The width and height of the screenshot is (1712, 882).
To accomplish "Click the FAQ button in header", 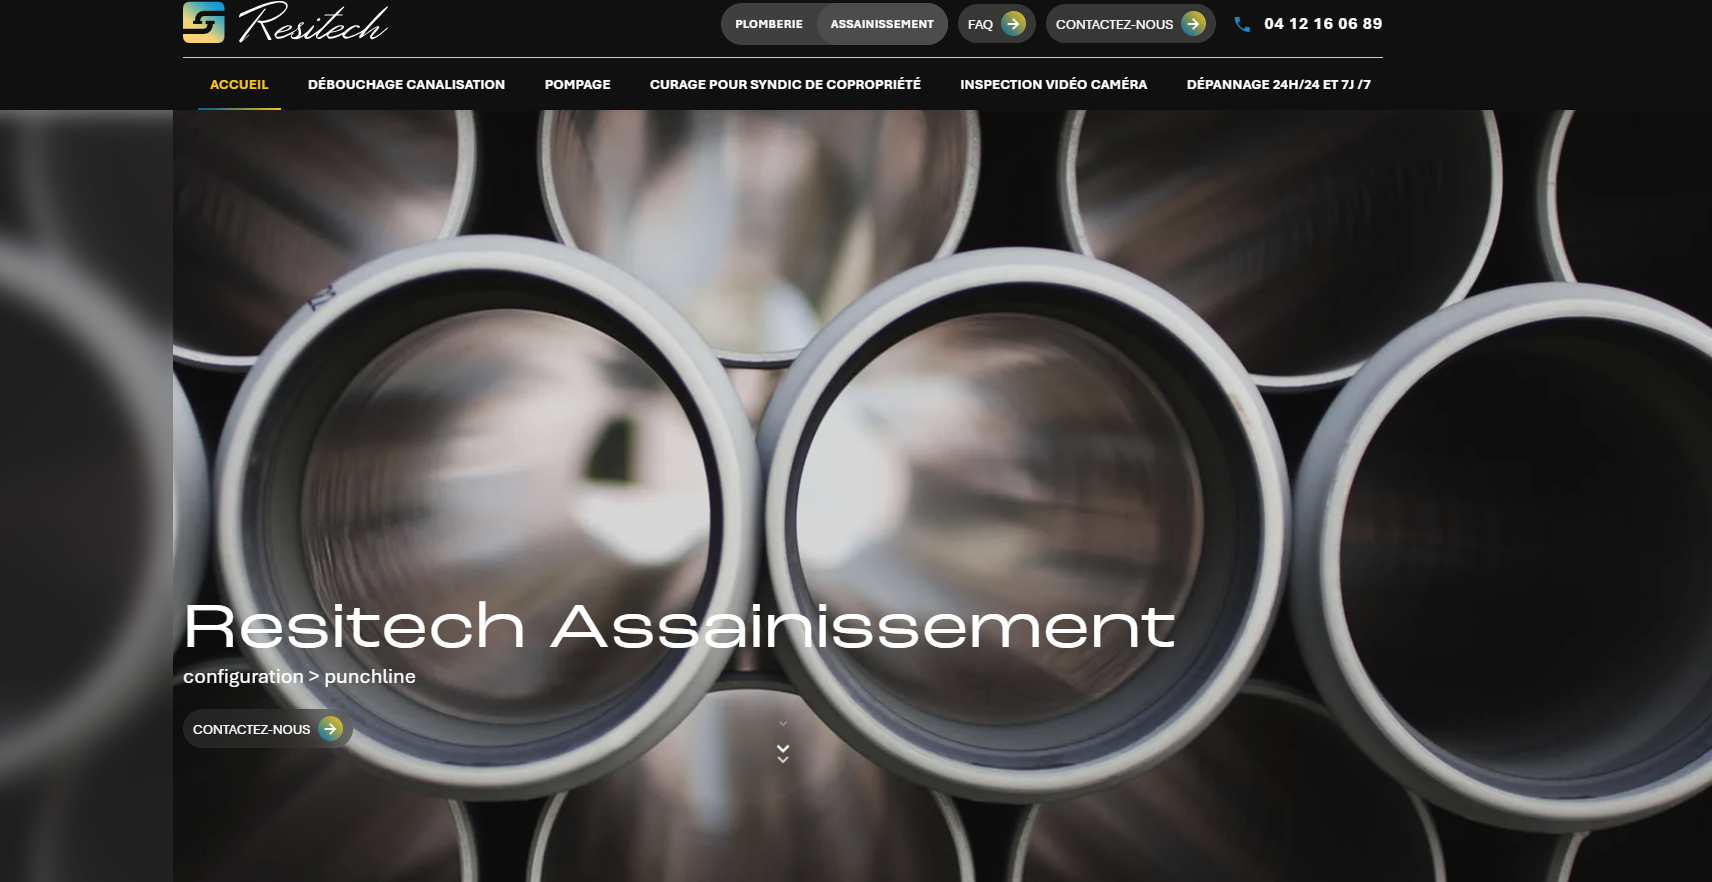I will [996, 24].
